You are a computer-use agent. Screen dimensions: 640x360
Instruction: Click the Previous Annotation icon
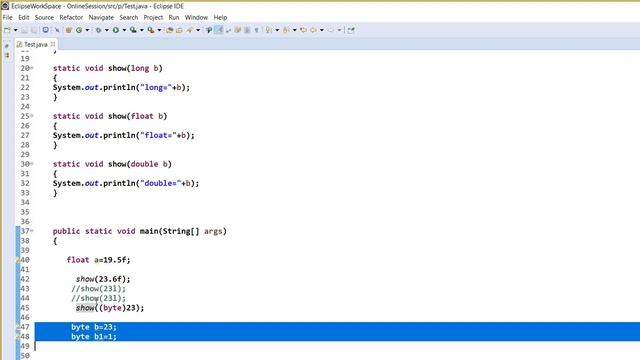click(x=286, y=30)
